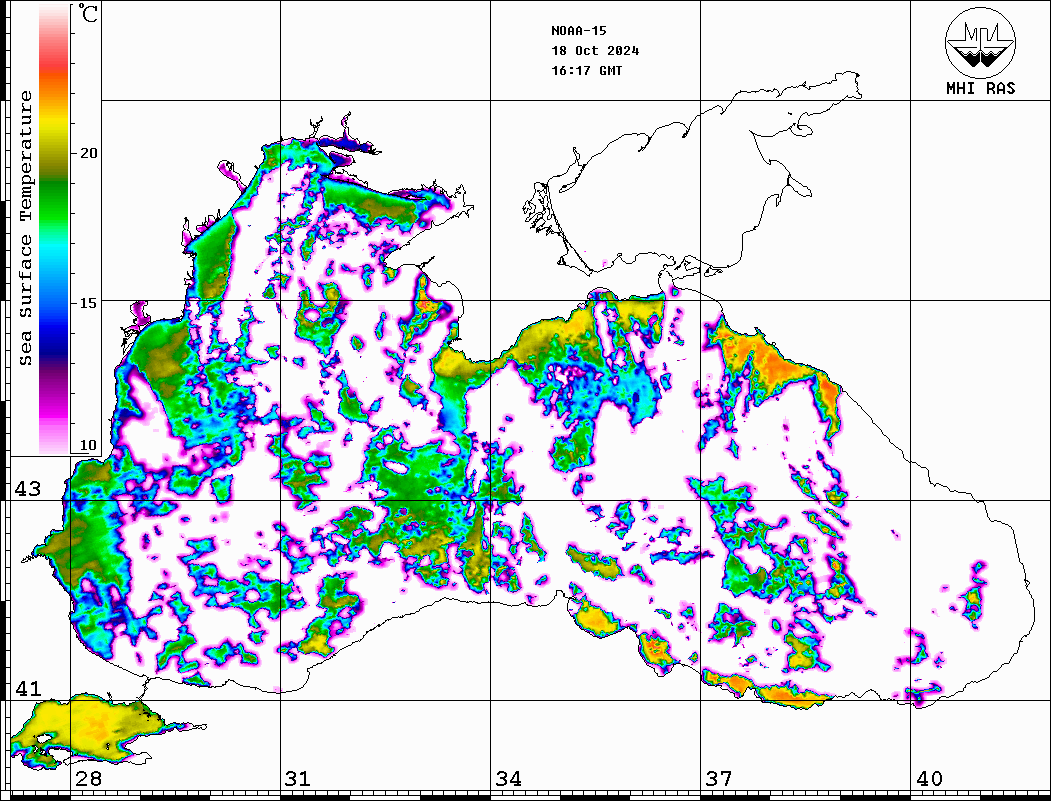Click the 15 tick label on the temperature scale
Image resolution: width=1051 pixels, height=801 pixels.
pos(89,303)
